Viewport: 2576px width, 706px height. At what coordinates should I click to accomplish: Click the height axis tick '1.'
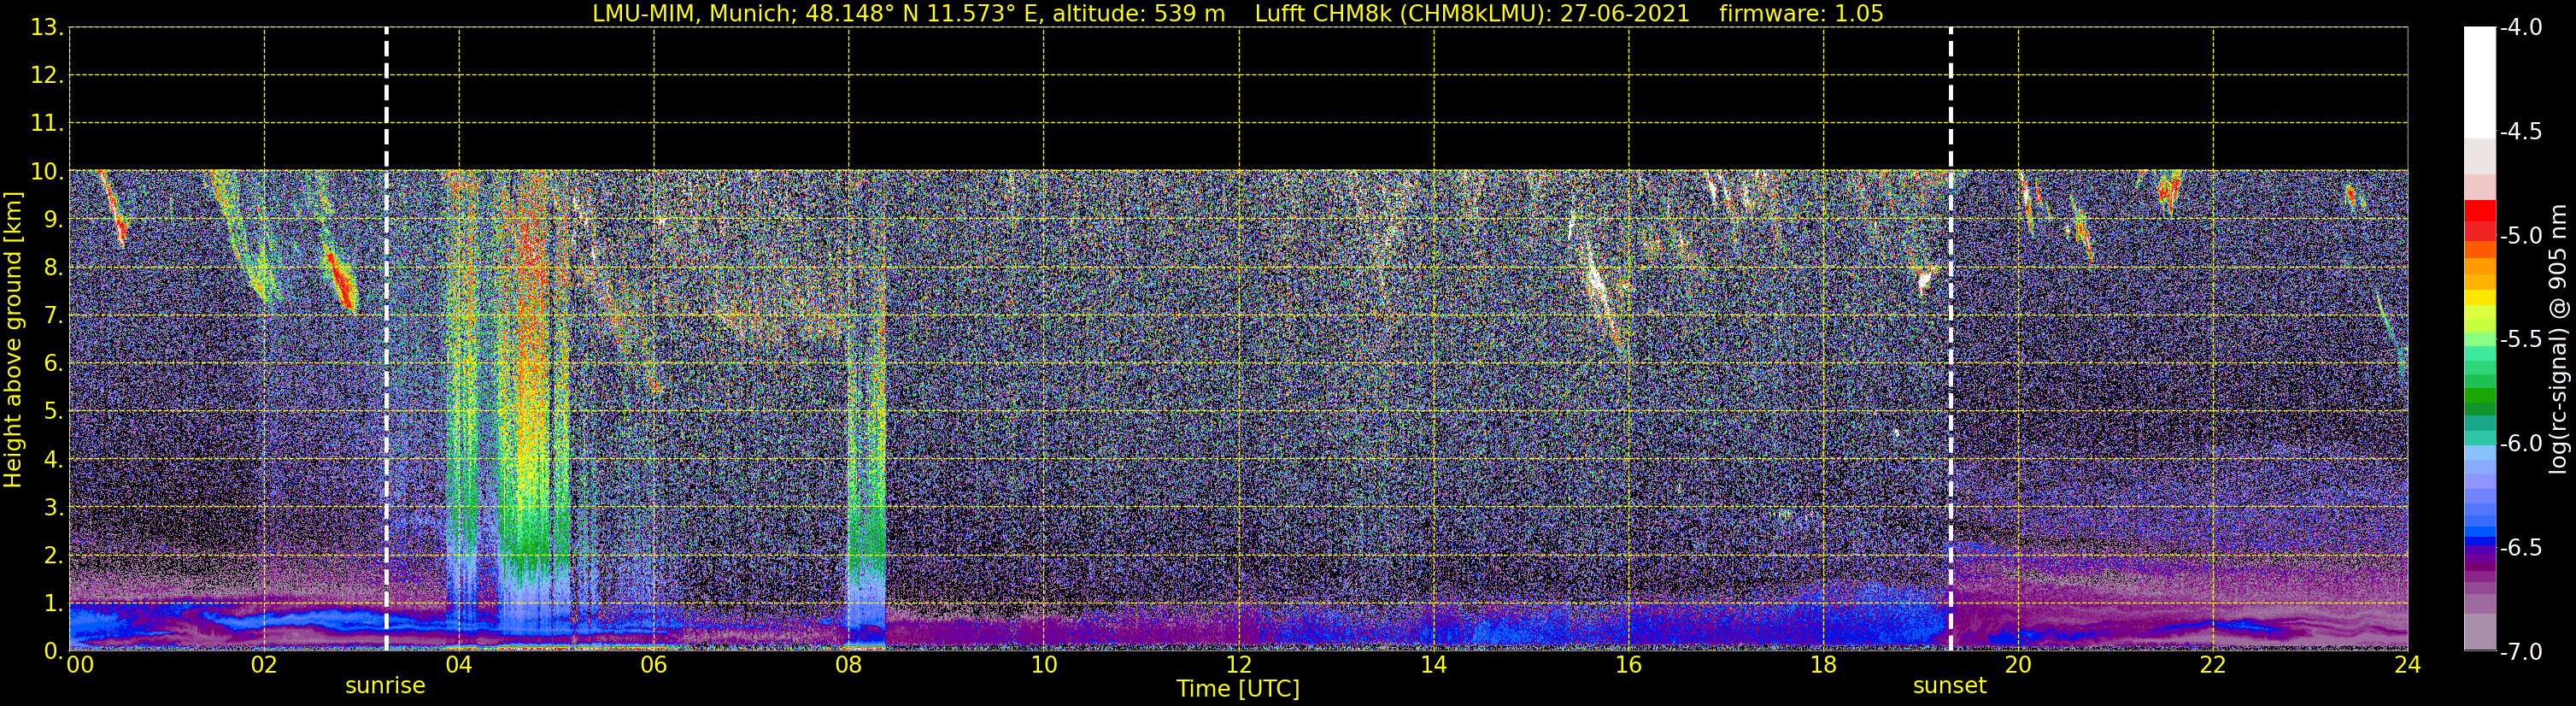(52, 603)
